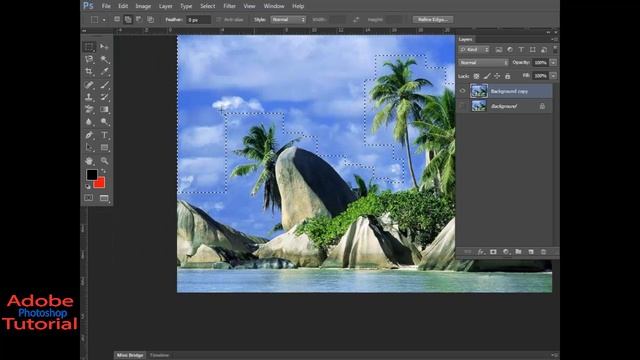Select the Rectangular Marquee tool
640x360 pixels.
click(89, 47)
